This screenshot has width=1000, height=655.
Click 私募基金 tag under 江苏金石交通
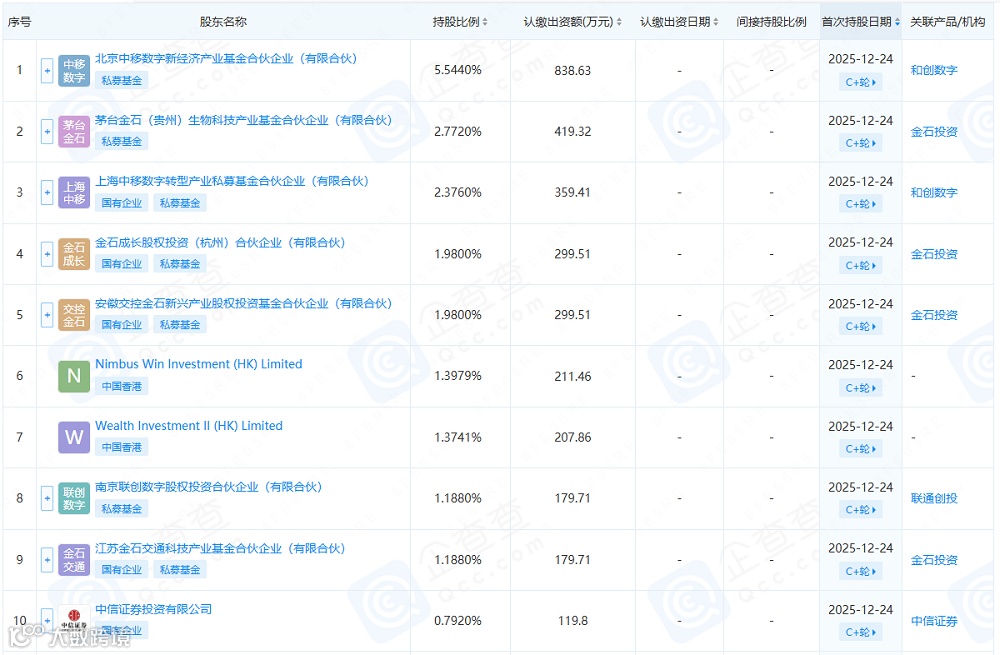[x=180, y=570]
